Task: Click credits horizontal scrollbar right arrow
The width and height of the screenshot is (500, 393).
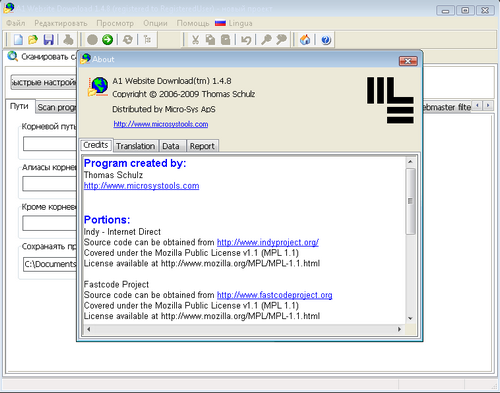Action: tap(399, 329)
